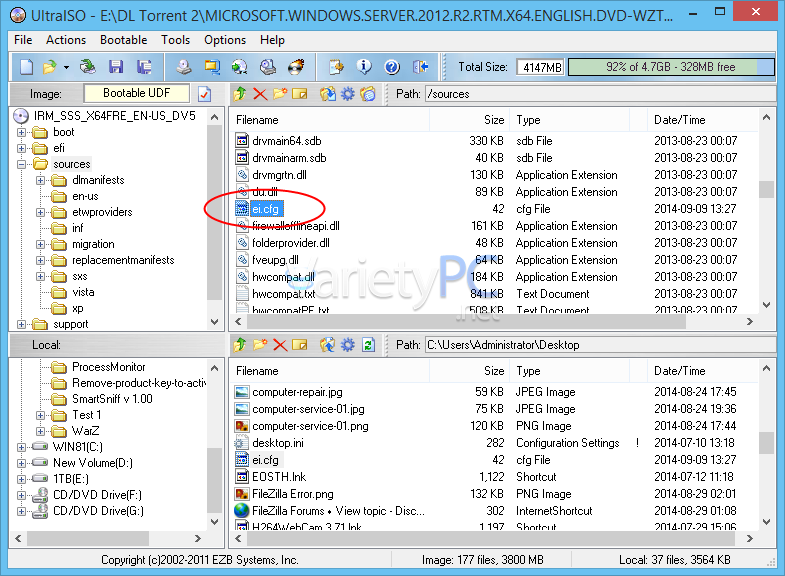Click the 92% of 4.7GB capacity bar
The width and height of the screenshot is (785, 576).
coord(670,67)
